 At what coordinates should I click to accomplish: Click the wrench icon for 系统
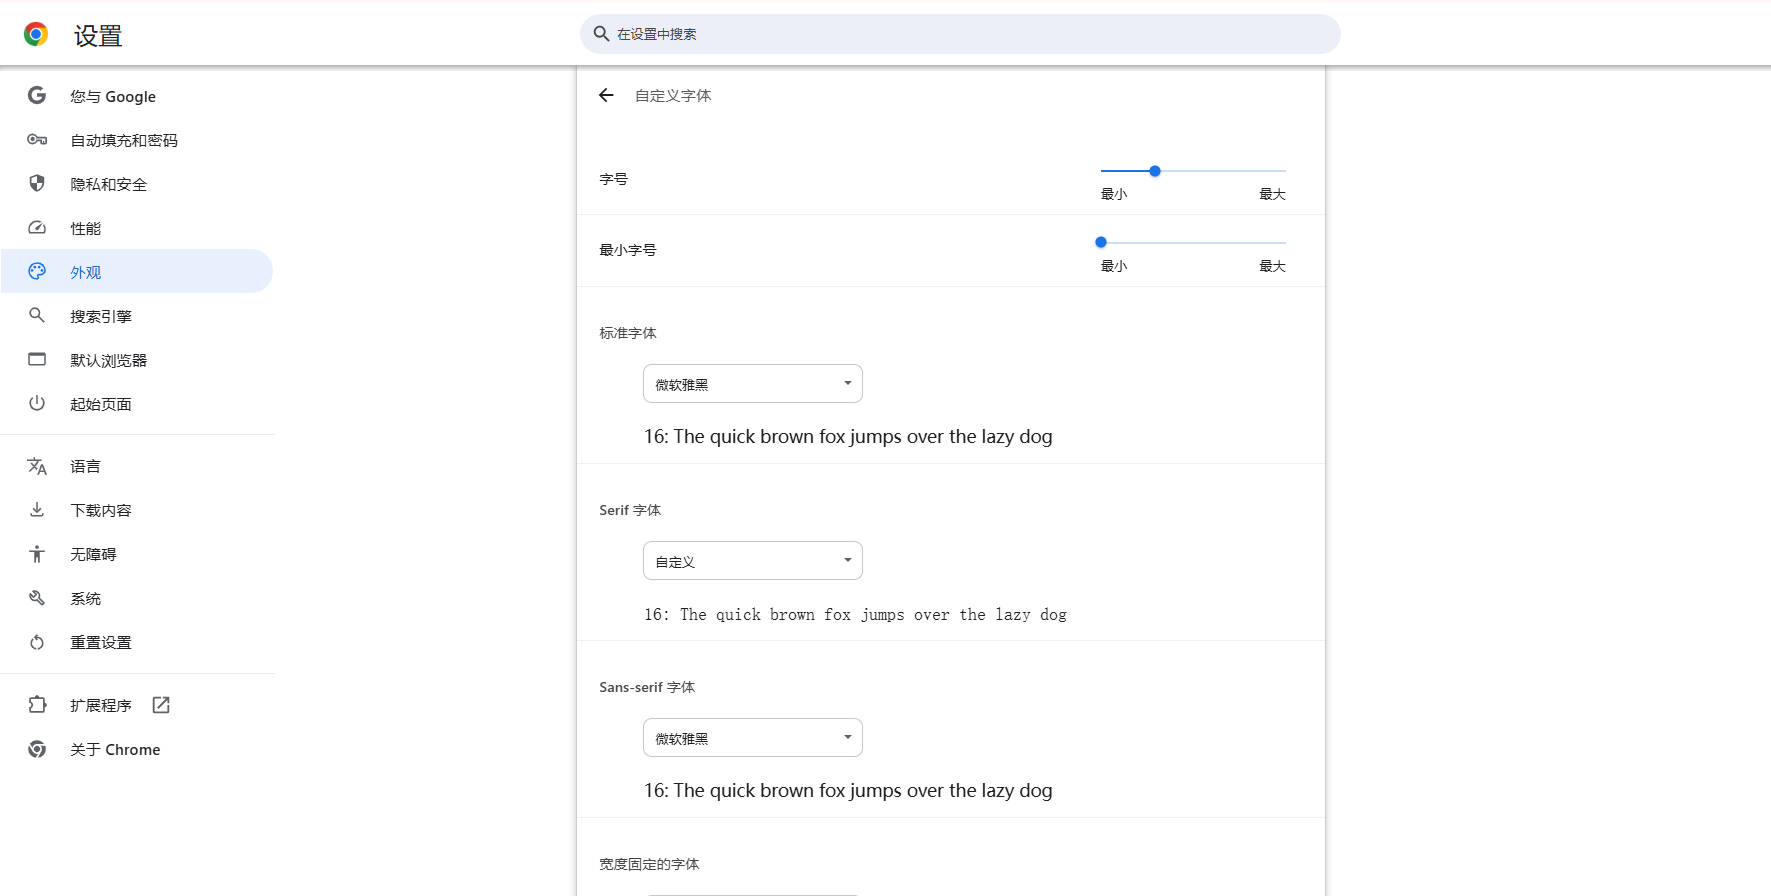(37, 598)
